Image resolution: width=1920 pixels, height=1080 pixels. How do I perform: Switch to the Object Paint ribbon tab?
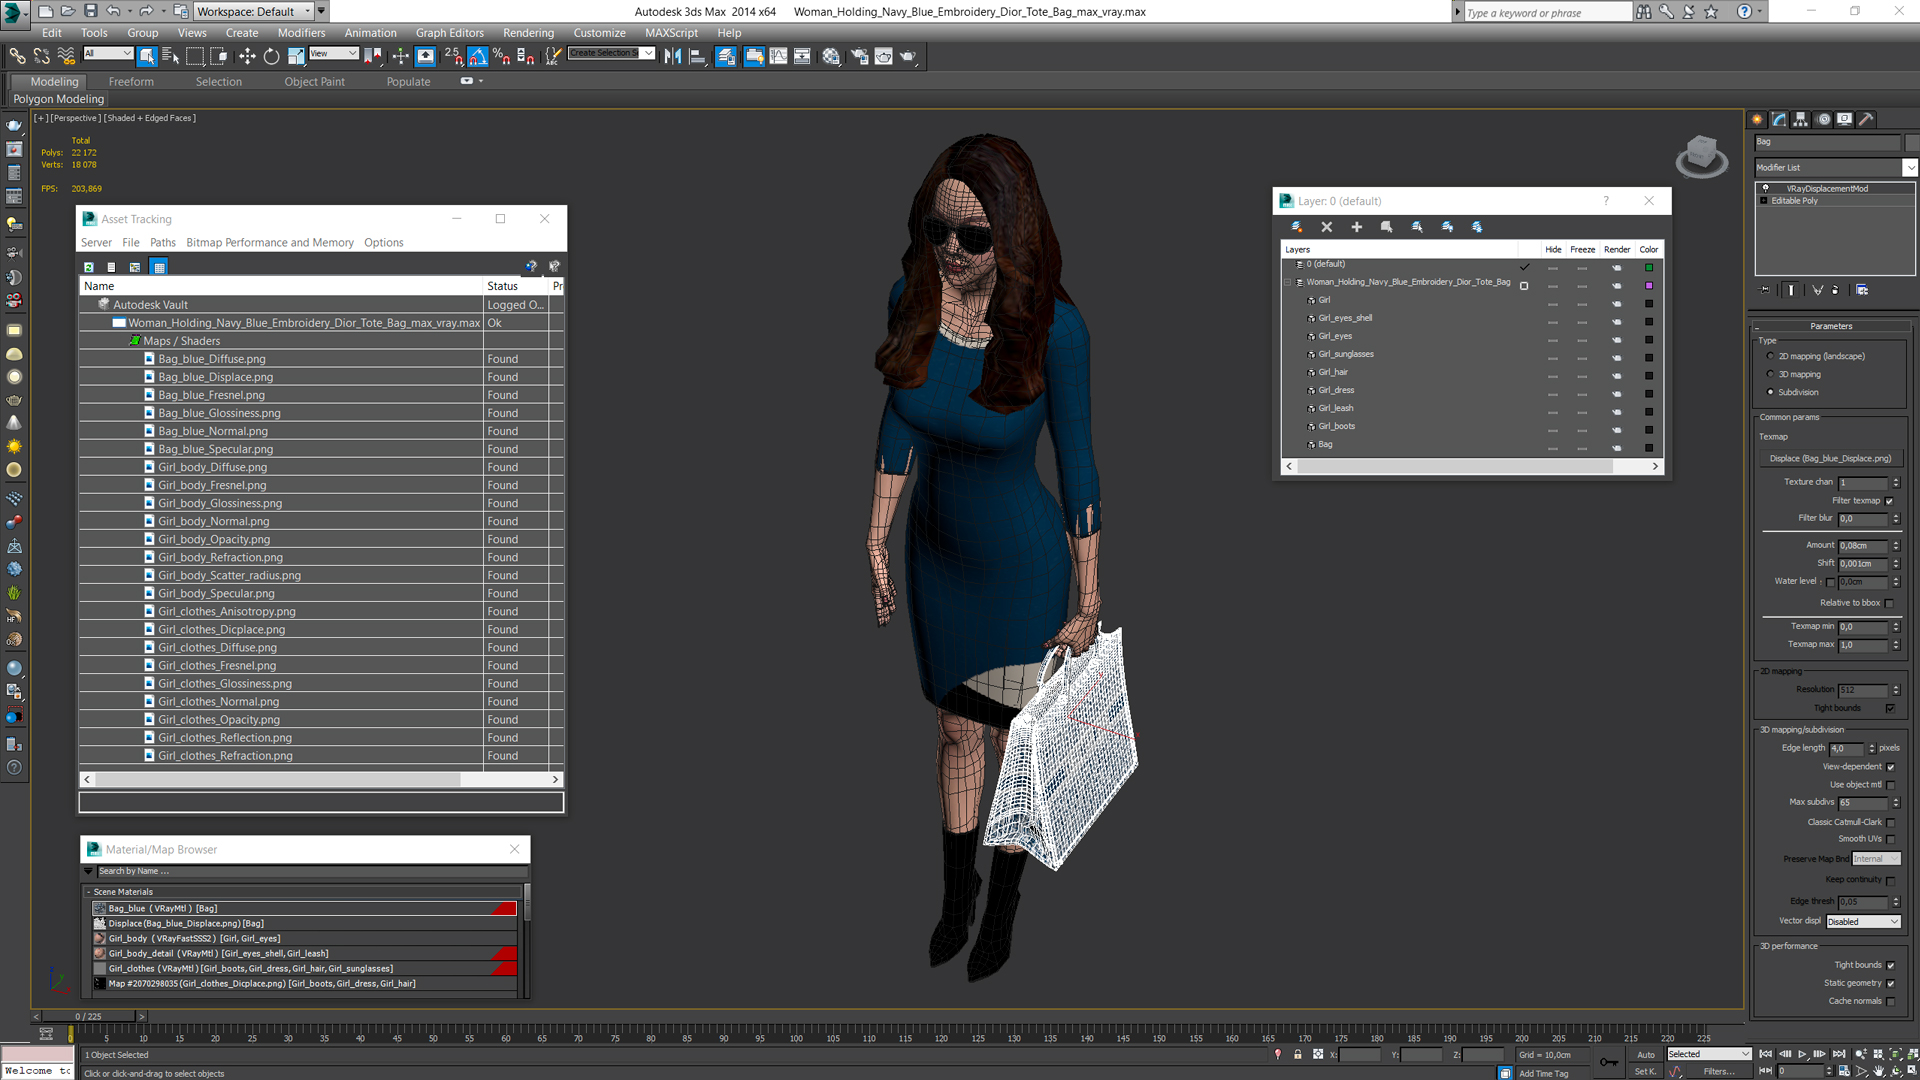coord(314,82)
